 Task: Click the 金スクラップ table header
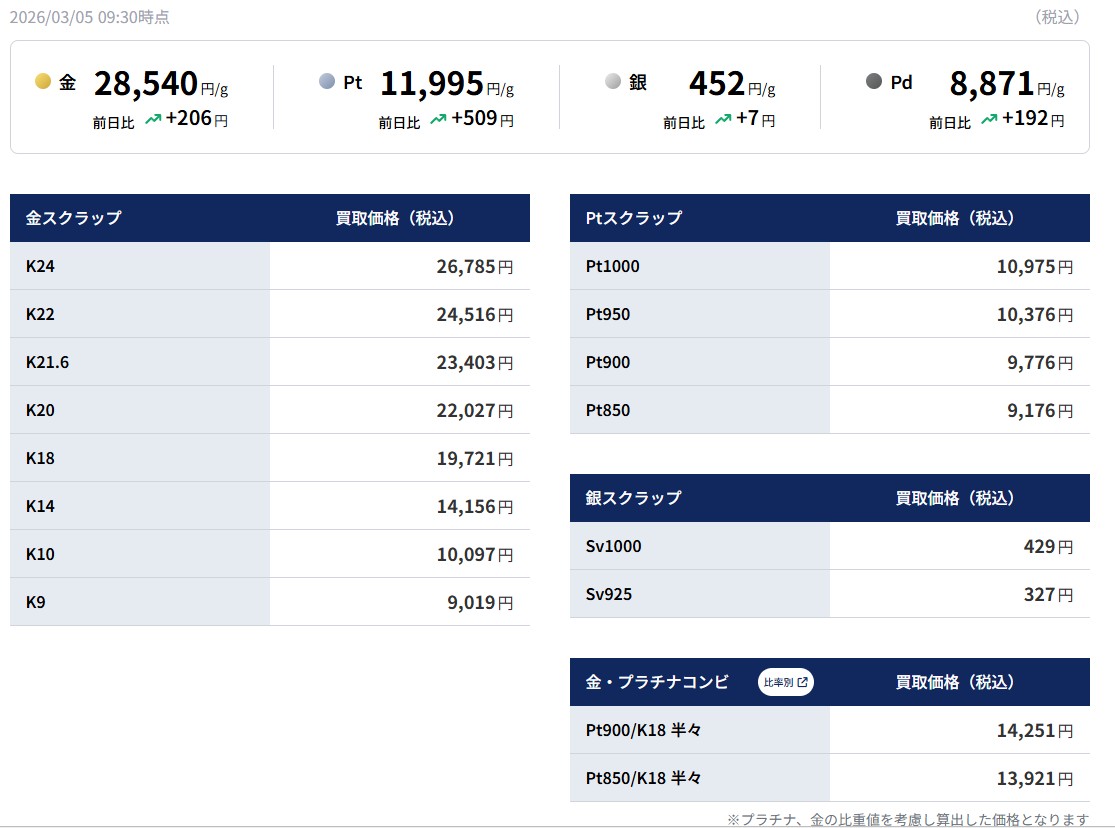pos(73,218)
